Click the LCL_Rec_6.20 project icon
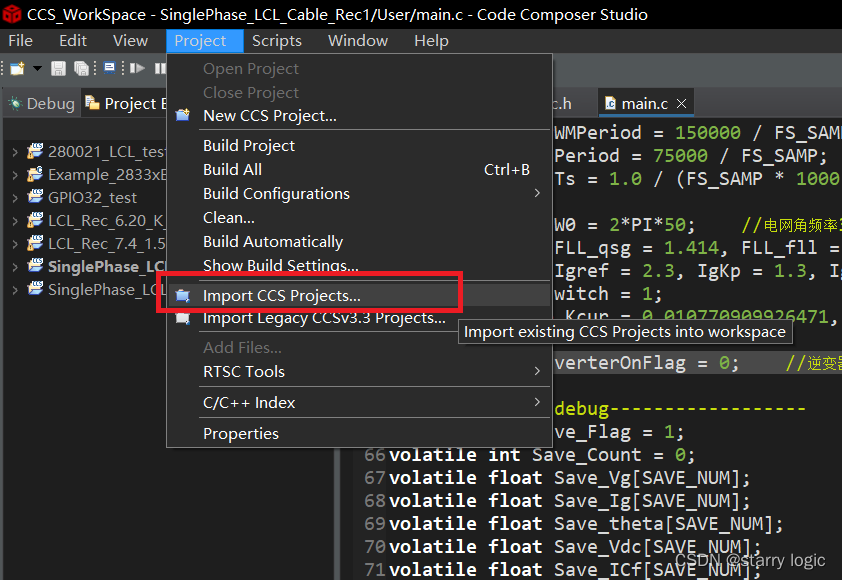Image resolution: width=842 pixels, height=580 pixels. coord(35,220)
